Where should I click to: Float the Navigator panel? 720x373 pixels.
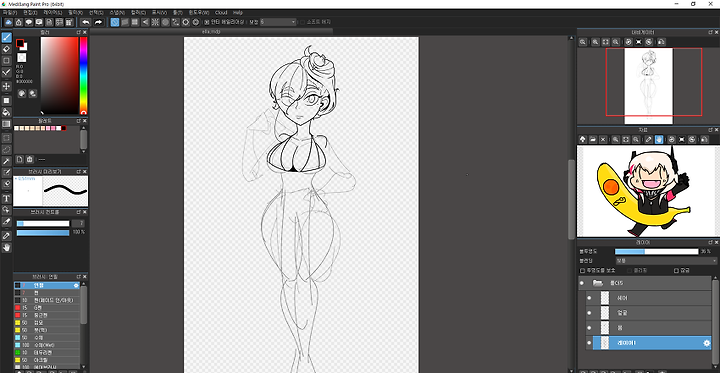[x=710, y=32]
